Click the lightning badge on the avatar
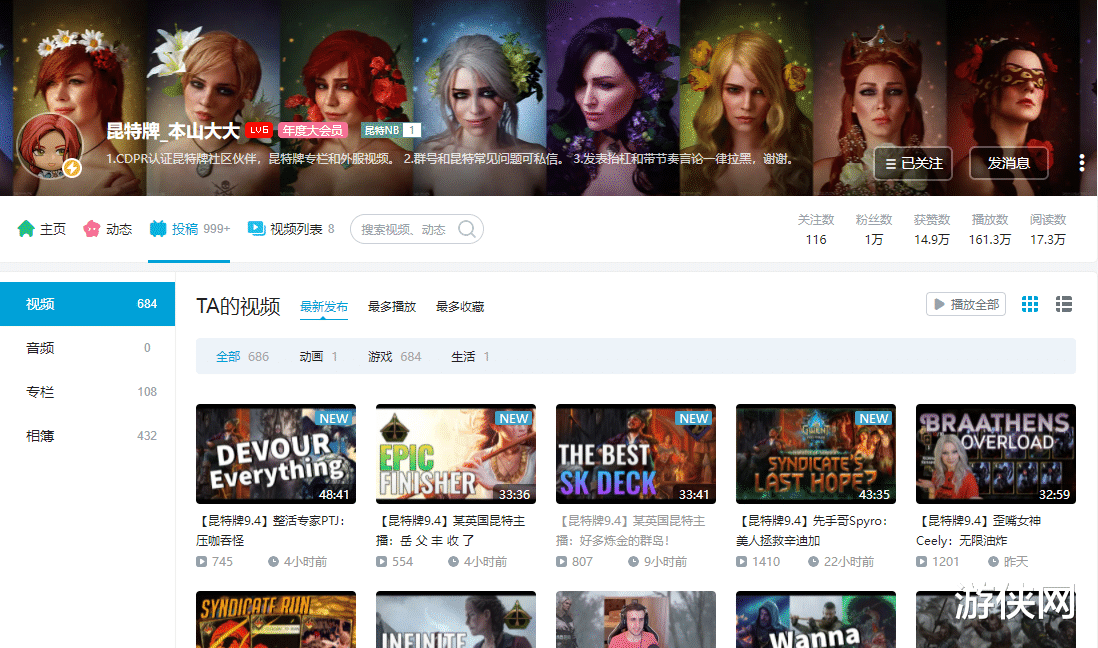Screen dimensions: 1098x648 [72, 168]
